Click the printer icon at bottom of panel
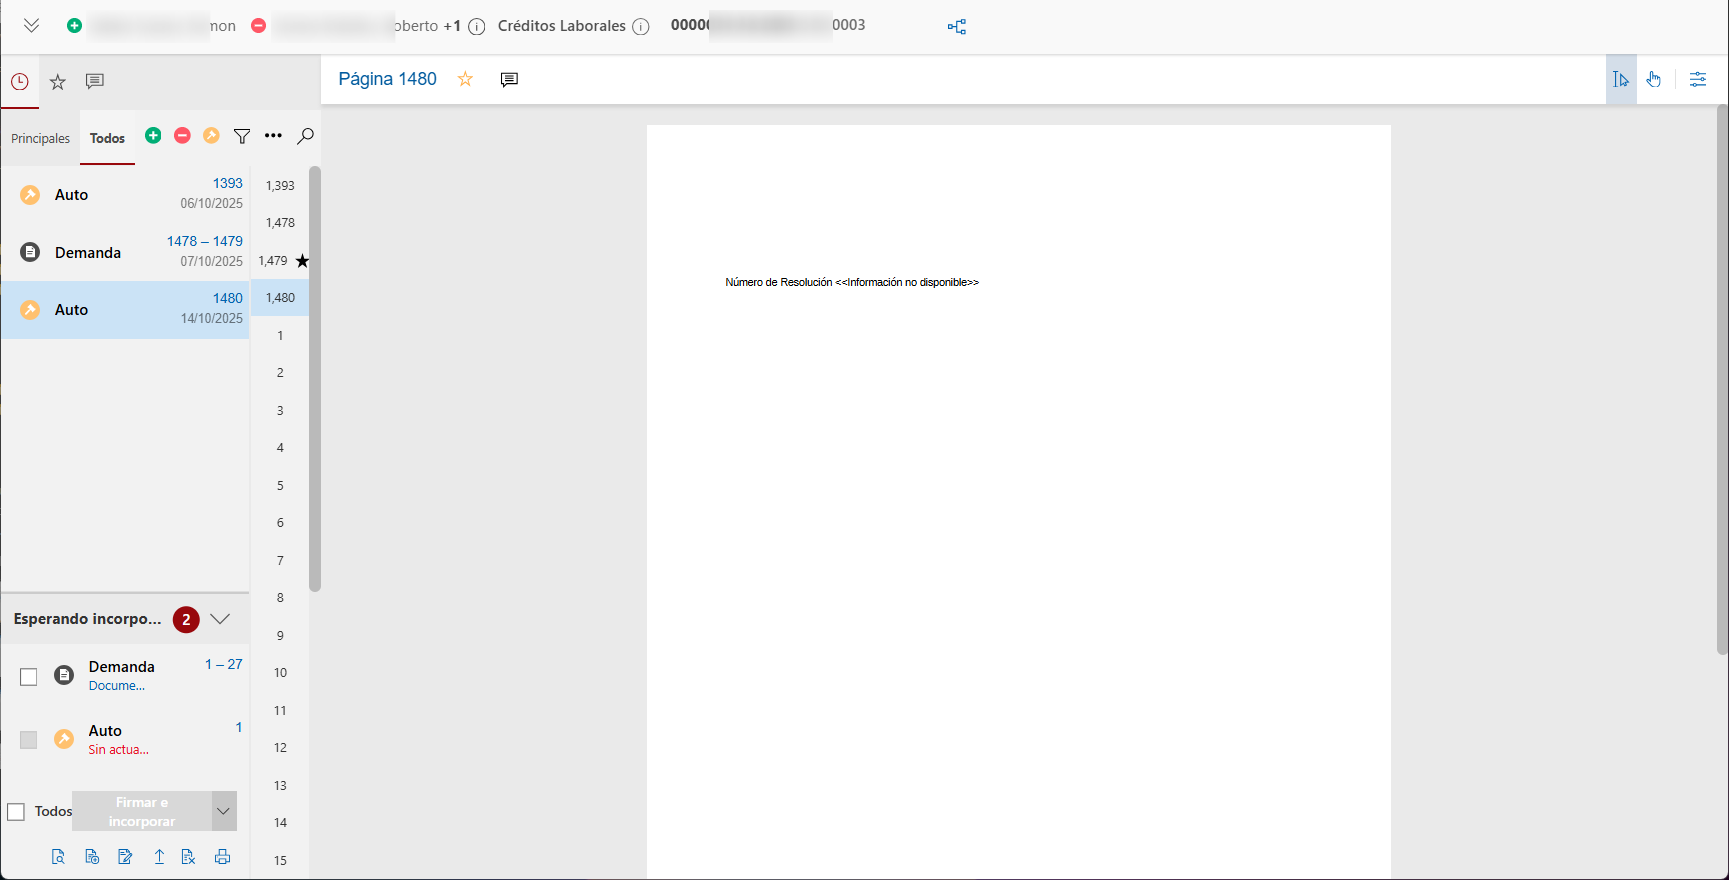The height and width of the screenshot is (880, 1729). 222,857
